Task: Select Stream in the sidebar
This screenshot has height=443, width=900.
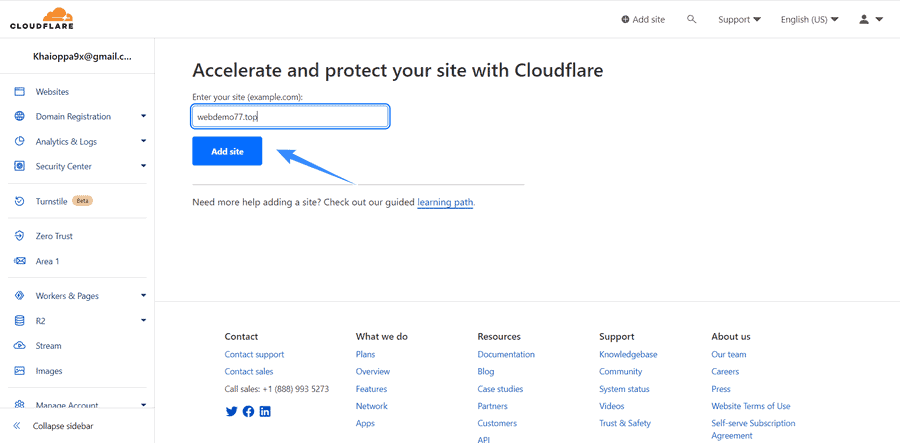Action: [x=48, y=346]
